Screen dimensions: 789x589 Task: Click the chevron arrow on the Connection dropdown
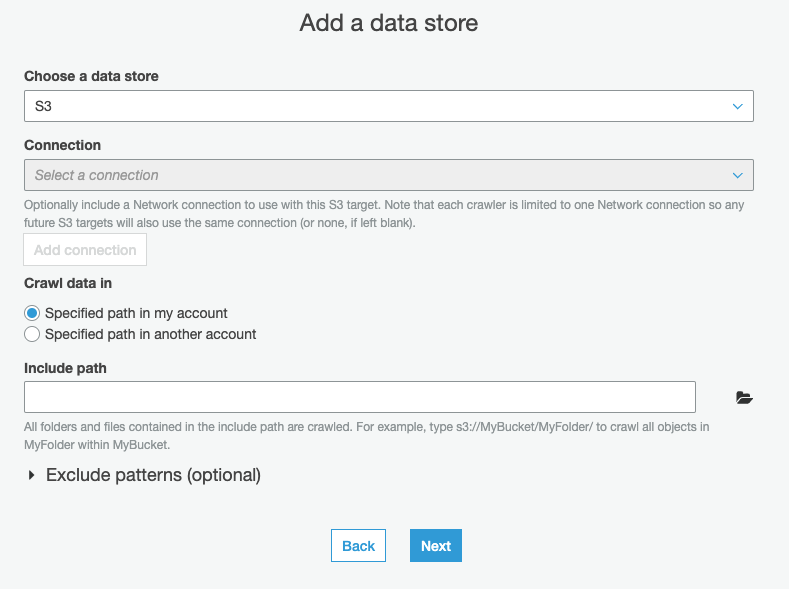[737, 175]
